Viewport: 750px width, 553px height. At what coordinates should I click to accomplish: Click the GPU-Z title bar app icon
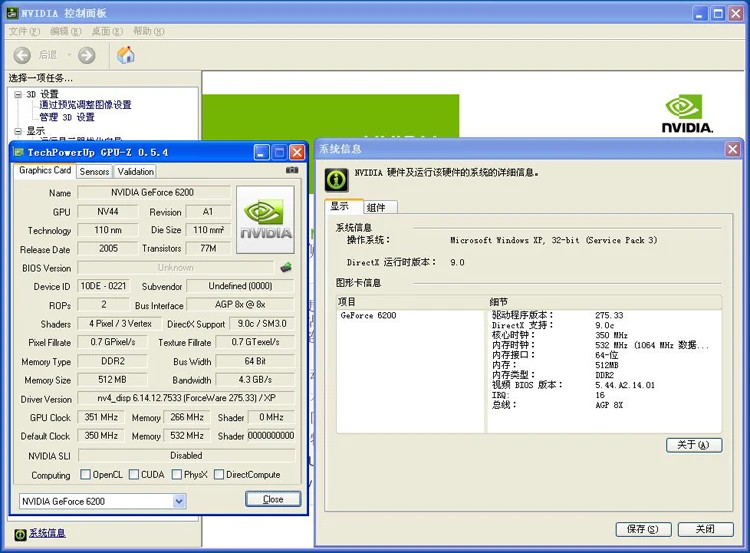pyautogui.click(x=19, y=152)
